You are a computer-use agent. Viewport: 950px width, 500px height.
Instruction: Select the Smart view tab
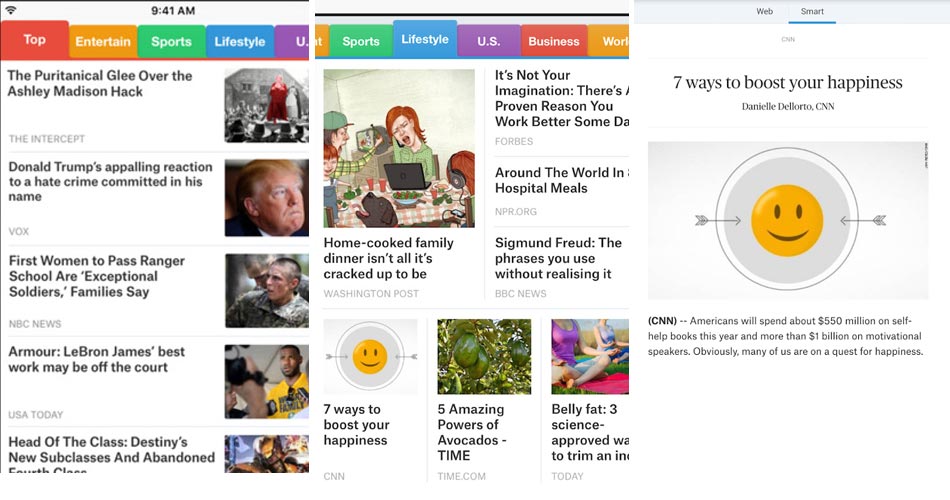812,12
